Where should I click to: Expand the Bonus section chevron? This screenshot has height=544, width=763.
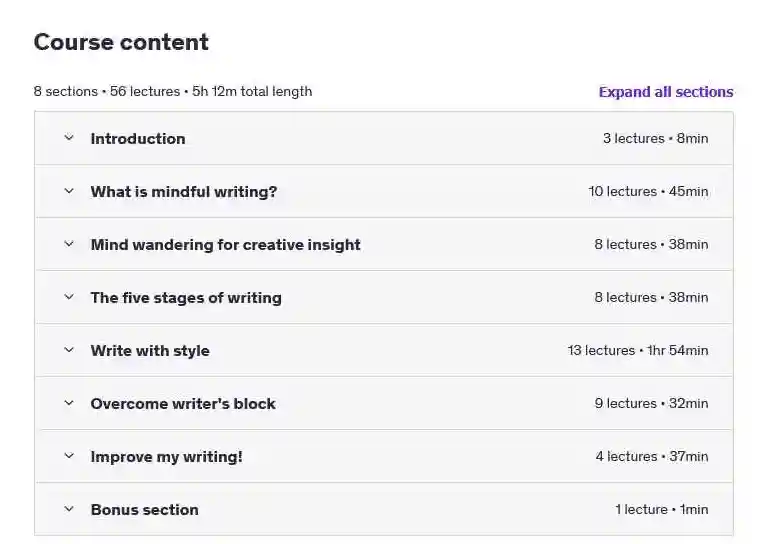tap(69, 509)
